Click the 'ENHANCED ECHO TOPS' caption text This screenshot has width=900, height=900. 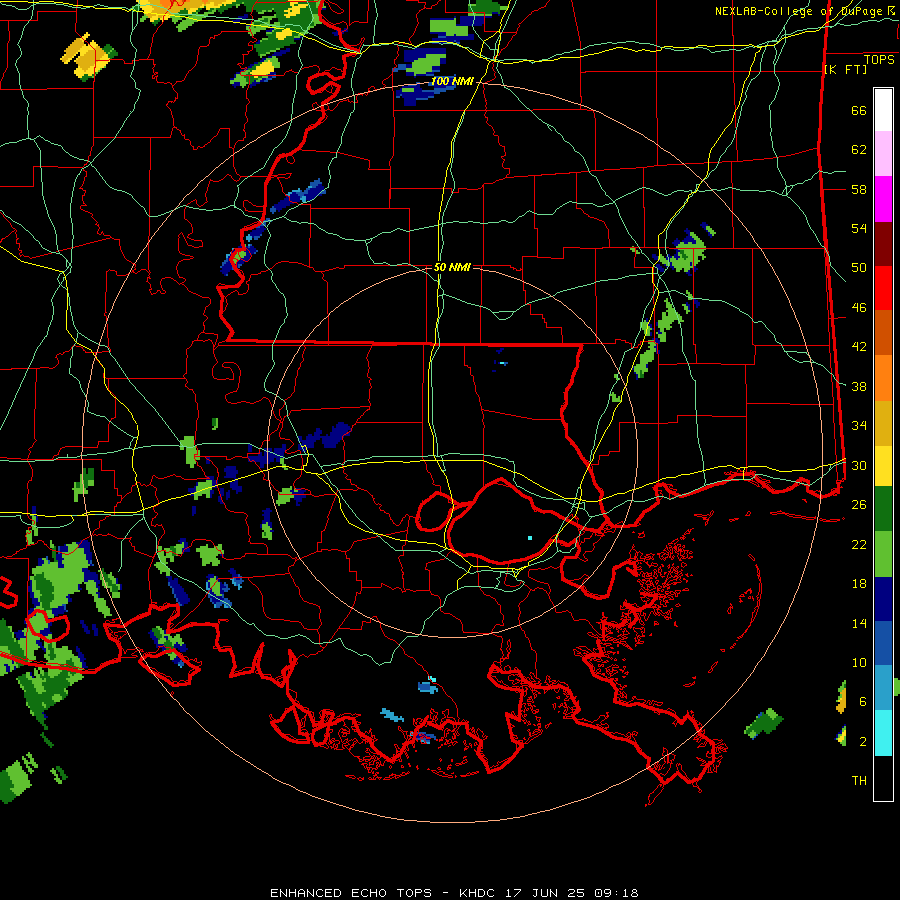tap(350, 893)
